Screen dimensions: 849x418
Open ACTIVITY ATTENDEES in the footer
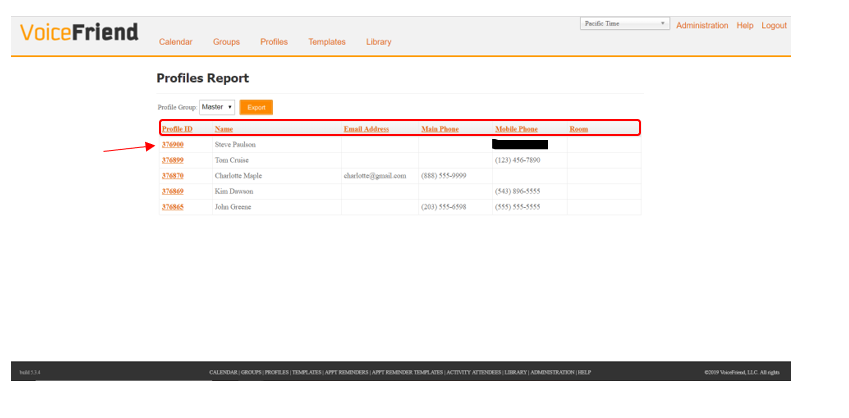click(474, 373)
